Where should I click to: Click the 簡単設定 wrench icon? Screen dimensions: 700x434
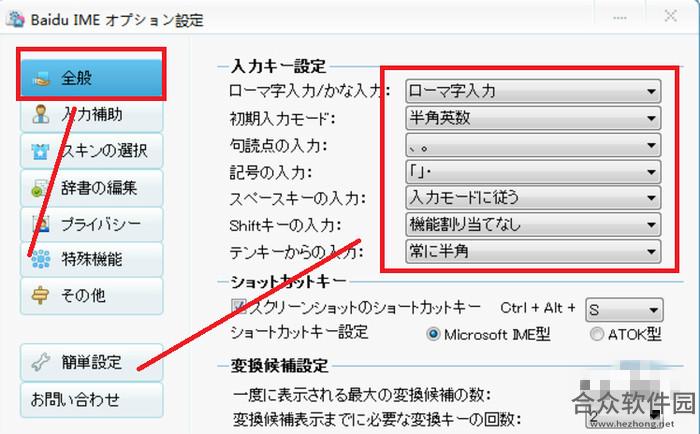[x=41, y=362]
